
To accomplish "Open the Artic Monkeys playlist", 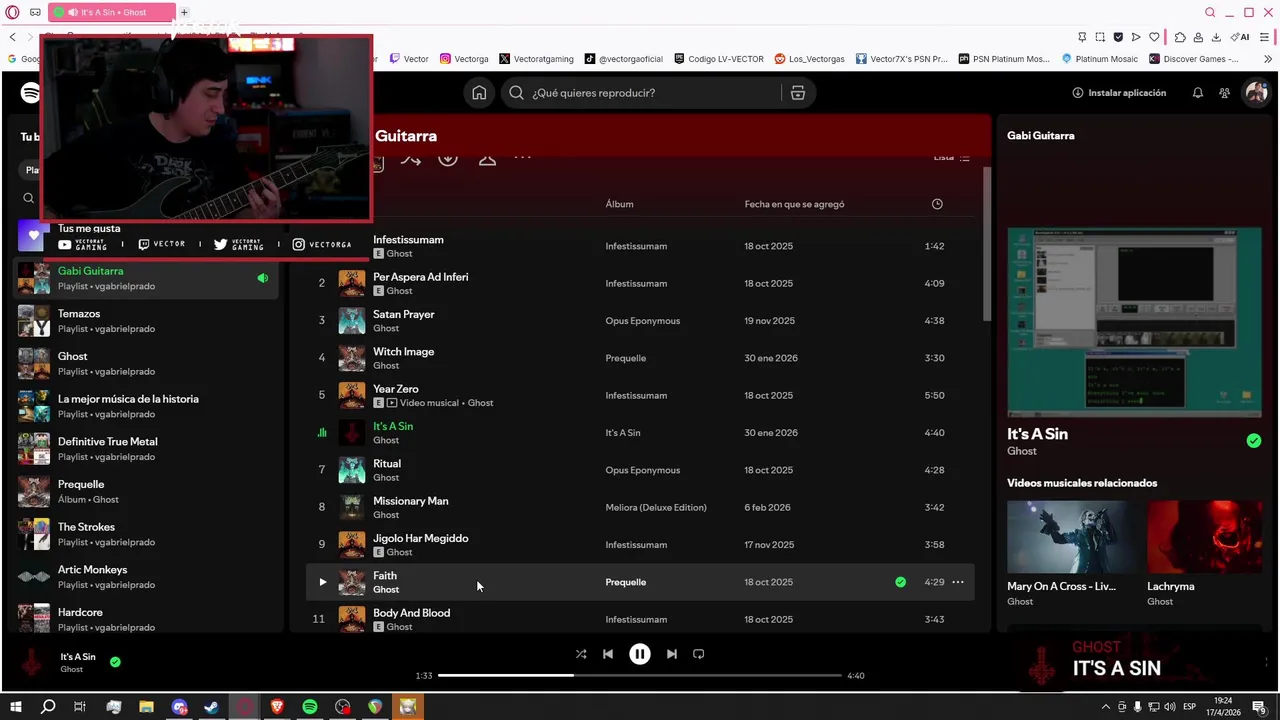I will [147, 577].
